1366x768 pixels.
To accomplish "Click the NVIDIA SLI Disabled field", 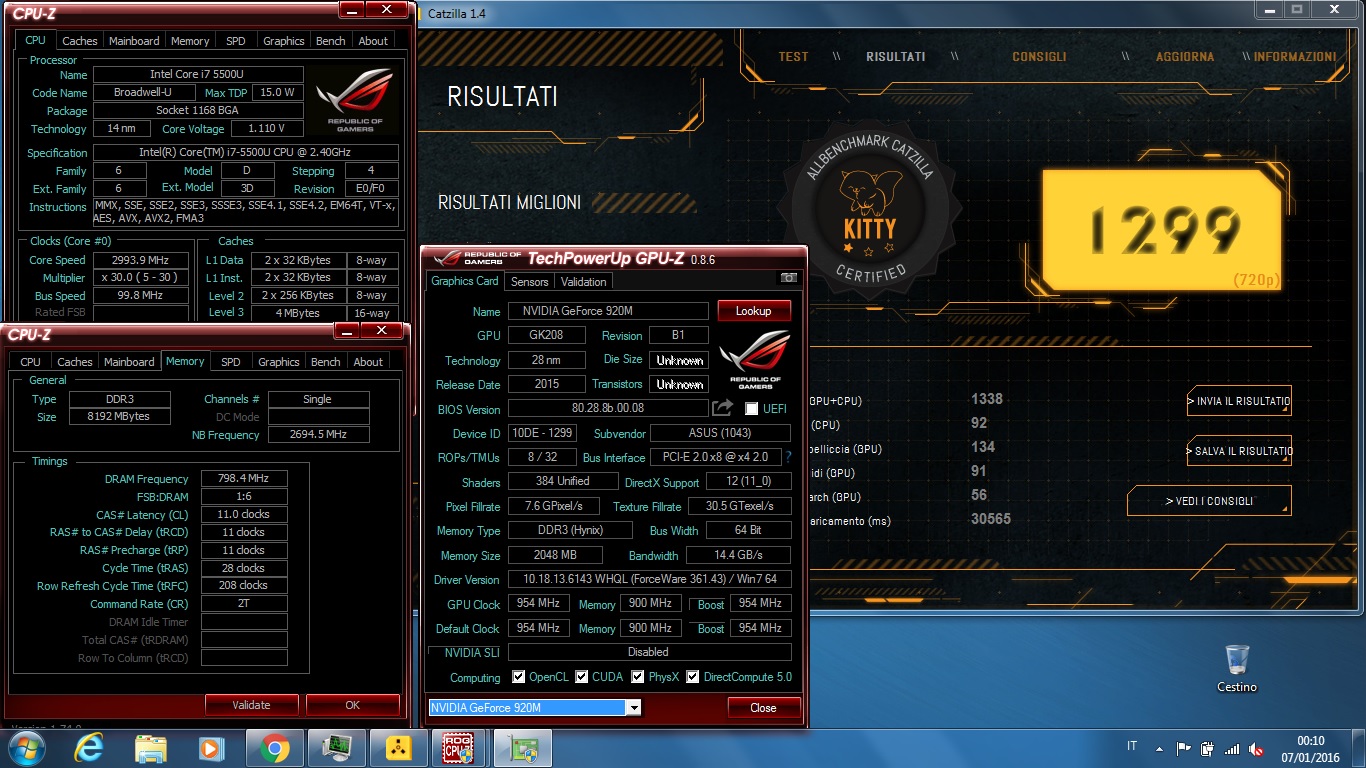I will [x=649, y=652].
